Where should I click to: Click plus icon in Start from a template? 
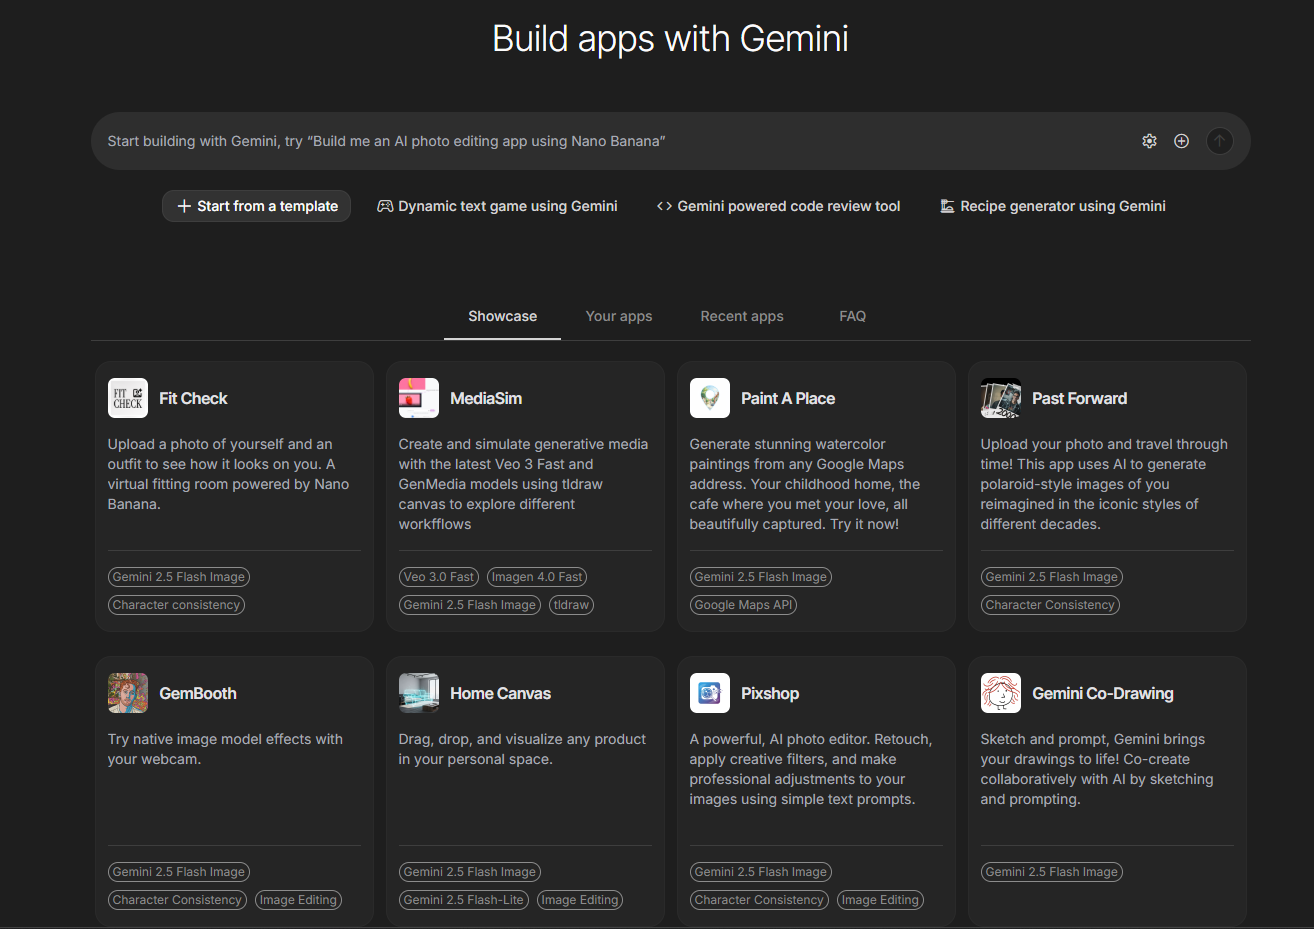pyautogui.click(x=184, y=206)
